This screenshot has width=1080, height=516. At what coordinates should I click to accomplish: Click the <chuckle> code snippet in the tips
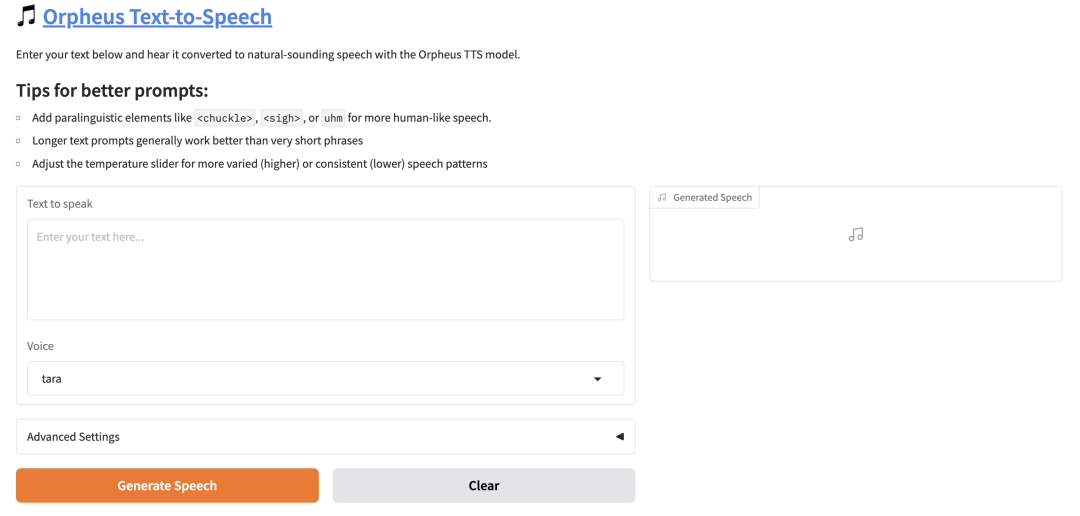(225, 118)
